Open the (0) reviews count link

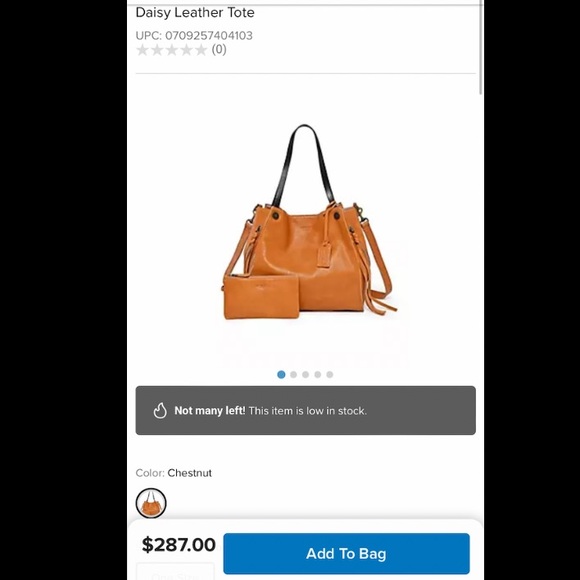coord(219,50)
